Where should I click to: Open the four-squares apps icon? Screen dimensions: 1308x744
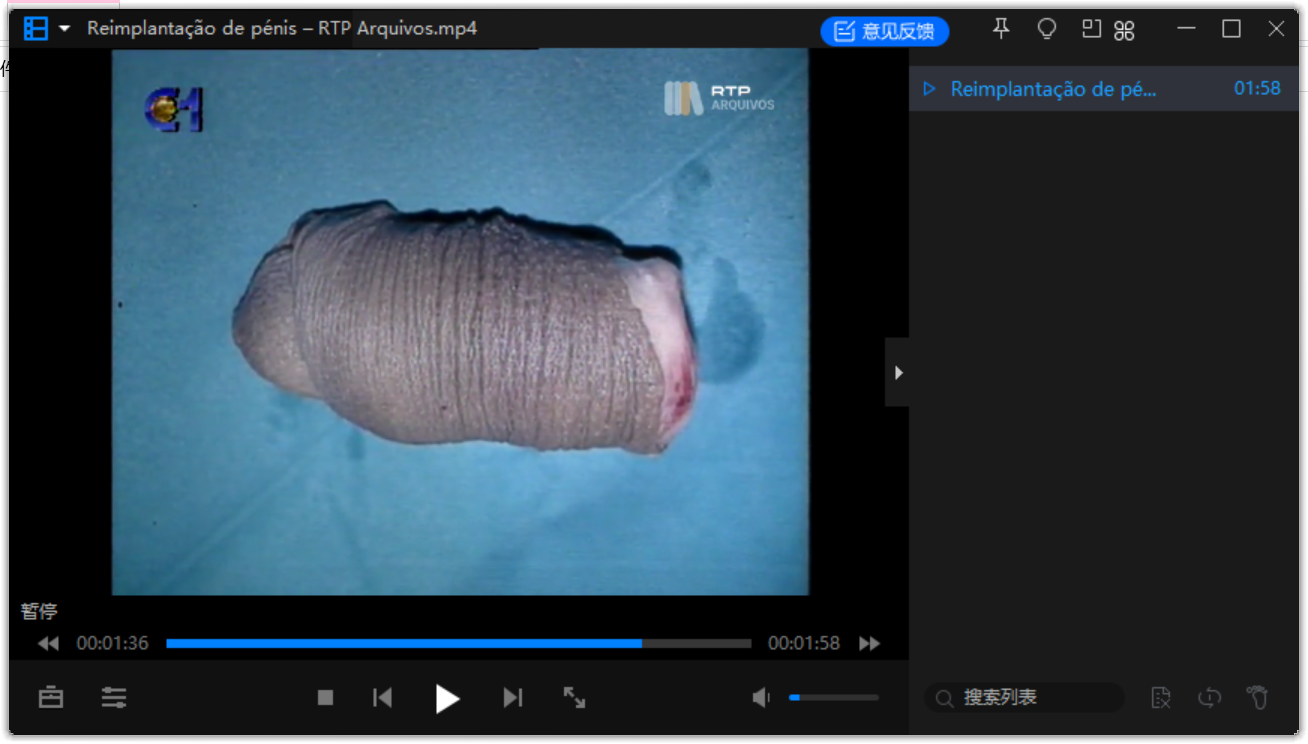tap(1124, 30)
